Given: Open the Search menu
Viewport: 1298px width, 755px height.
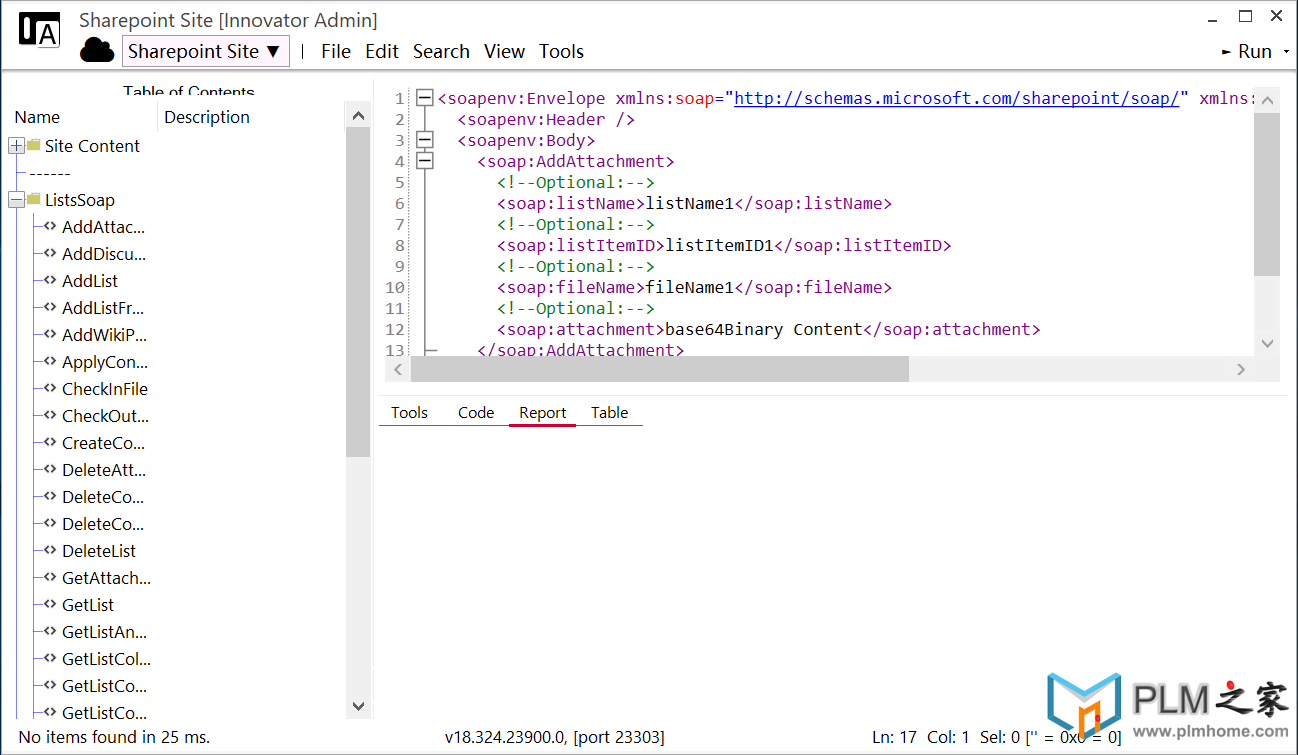Looking at the screenshot, I should pyautogui.click(x=441, y=51).
